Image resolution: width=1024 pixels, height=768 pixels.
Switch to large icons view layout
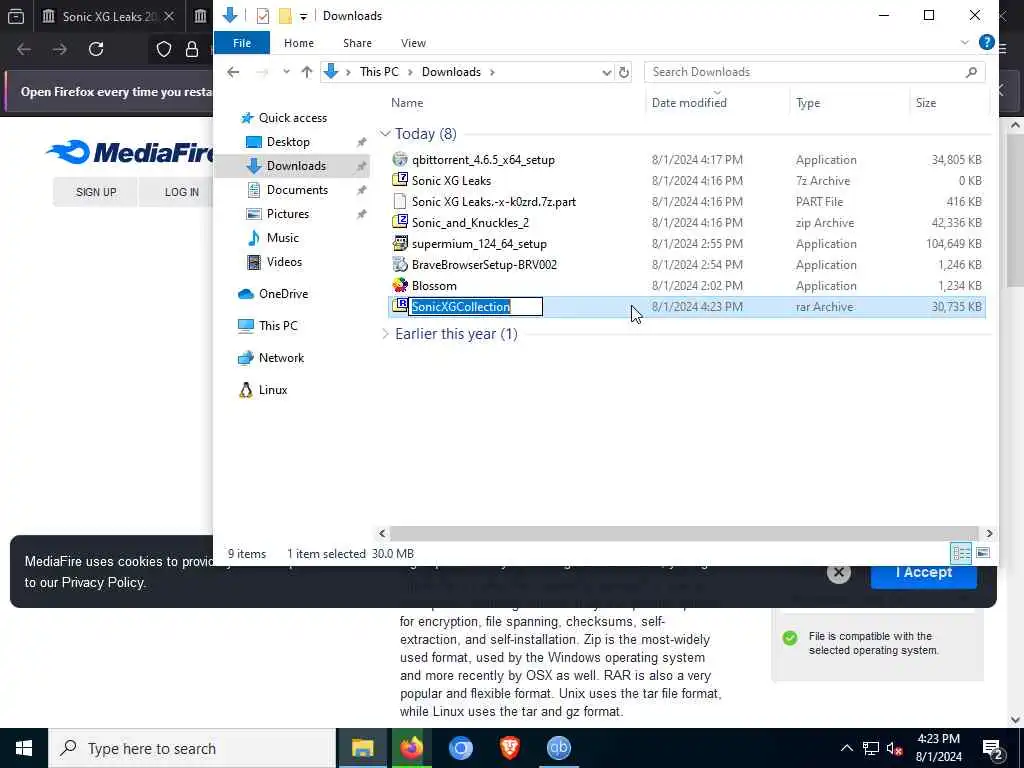(x=983, y=553)
